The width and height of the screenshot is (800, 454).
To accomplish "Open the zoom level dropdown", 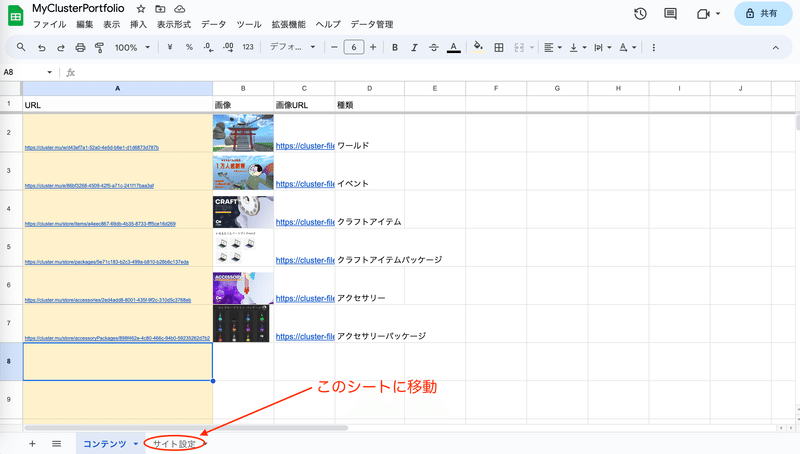I will click(x=132, y=47).
